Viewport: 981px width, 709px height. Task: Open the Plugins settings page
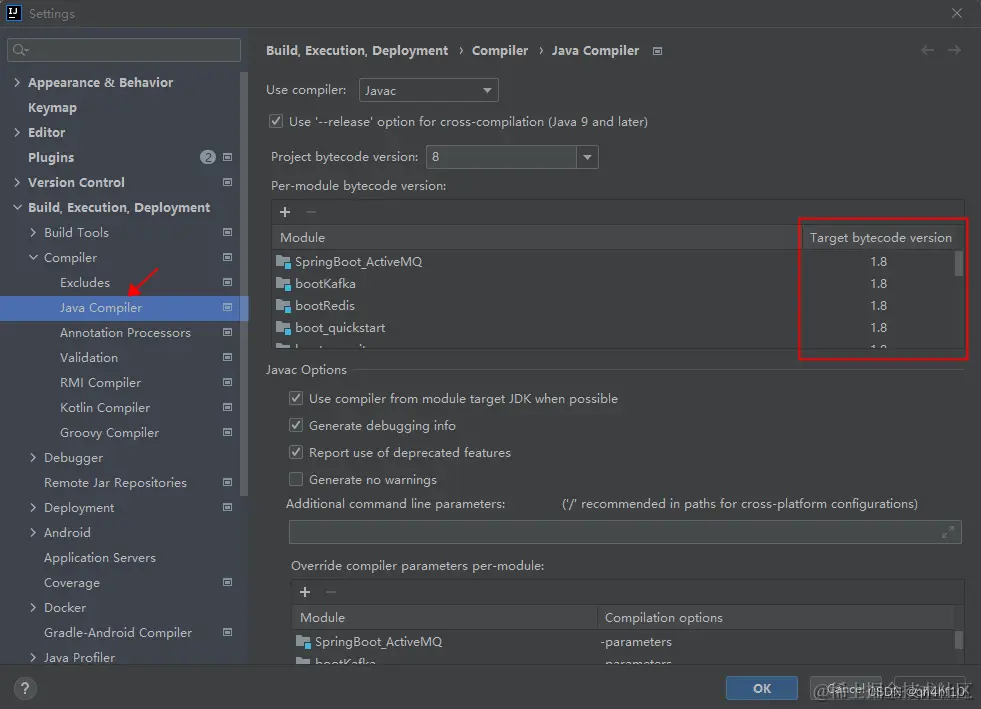click(51, 158)
